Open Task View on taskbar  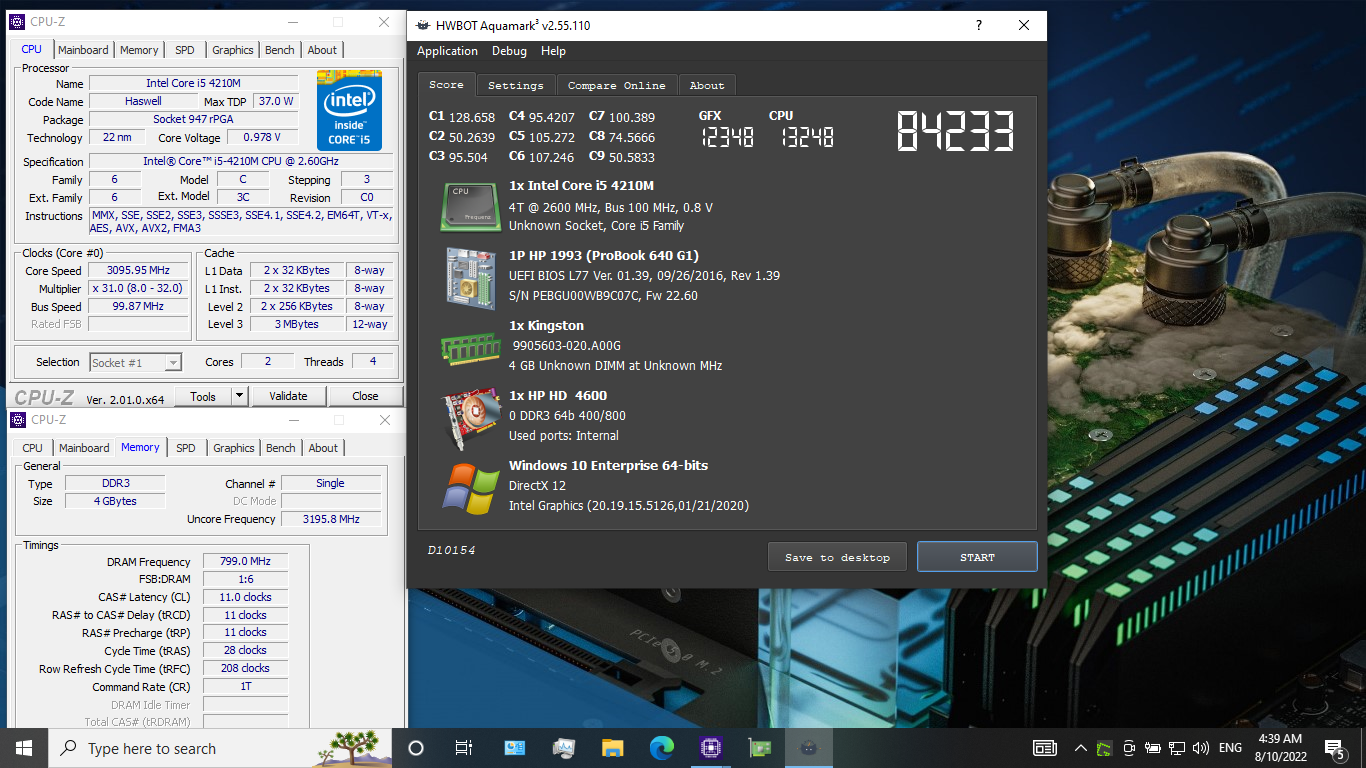click(464, 748)
